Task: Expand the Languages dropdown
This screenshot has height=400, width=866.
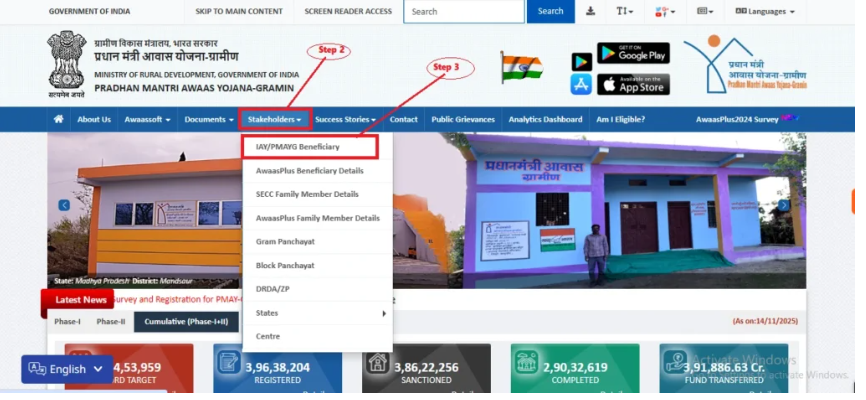Action: (765, 12)
